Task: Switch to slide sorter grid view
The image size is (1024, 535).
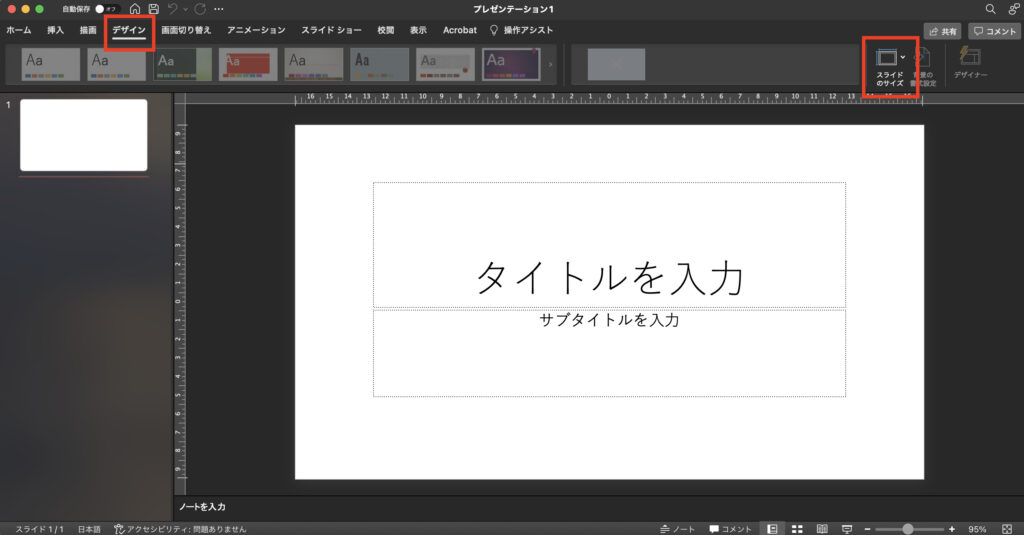Action: coord(798,528)
